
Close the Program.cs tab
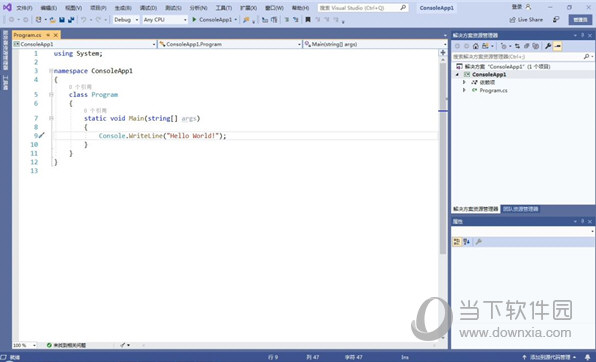tap(55, 35)
